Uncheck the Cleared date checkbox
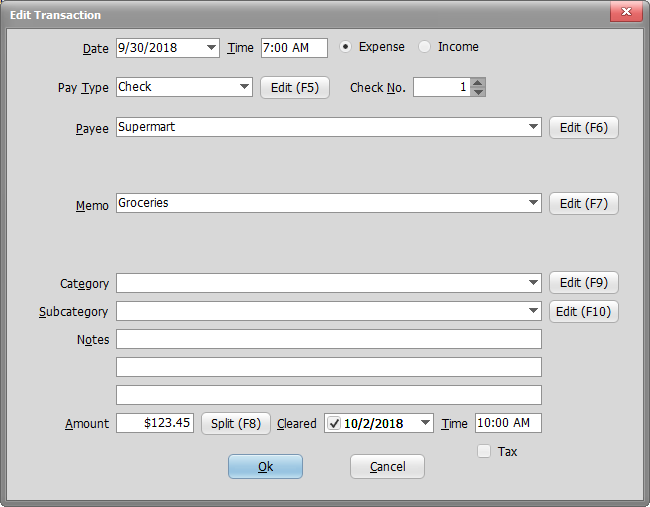The height and width of the screenshot is (507, 650). (334, 423)
